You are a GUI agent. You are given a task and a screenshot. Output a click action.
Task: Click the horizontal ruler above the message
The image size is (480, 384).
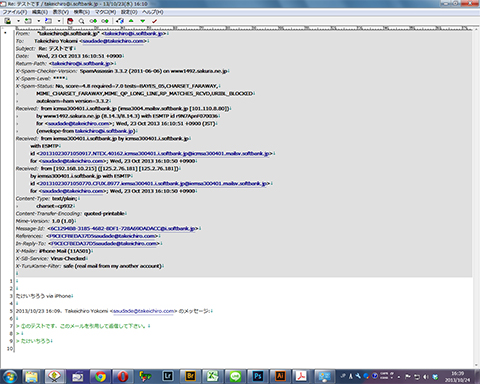243,28
